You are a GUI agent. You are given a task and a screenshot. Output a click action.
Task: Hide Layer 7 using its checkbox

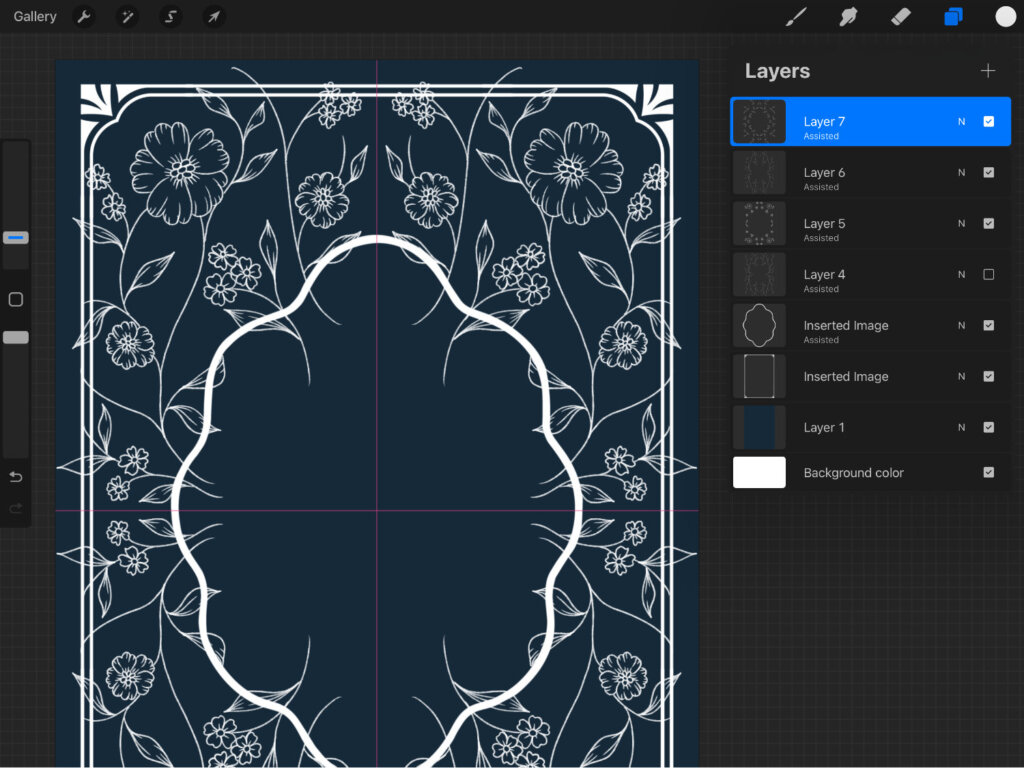[988, 122]
